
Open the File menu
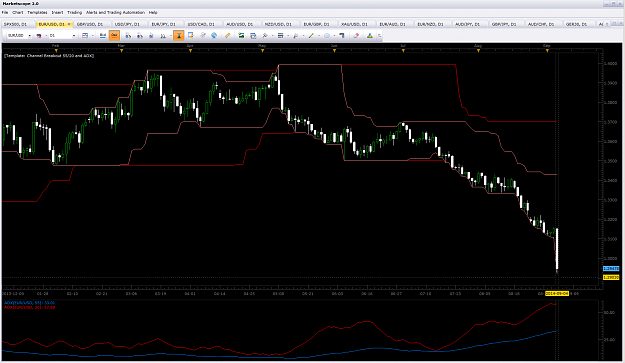click(5, 12)
